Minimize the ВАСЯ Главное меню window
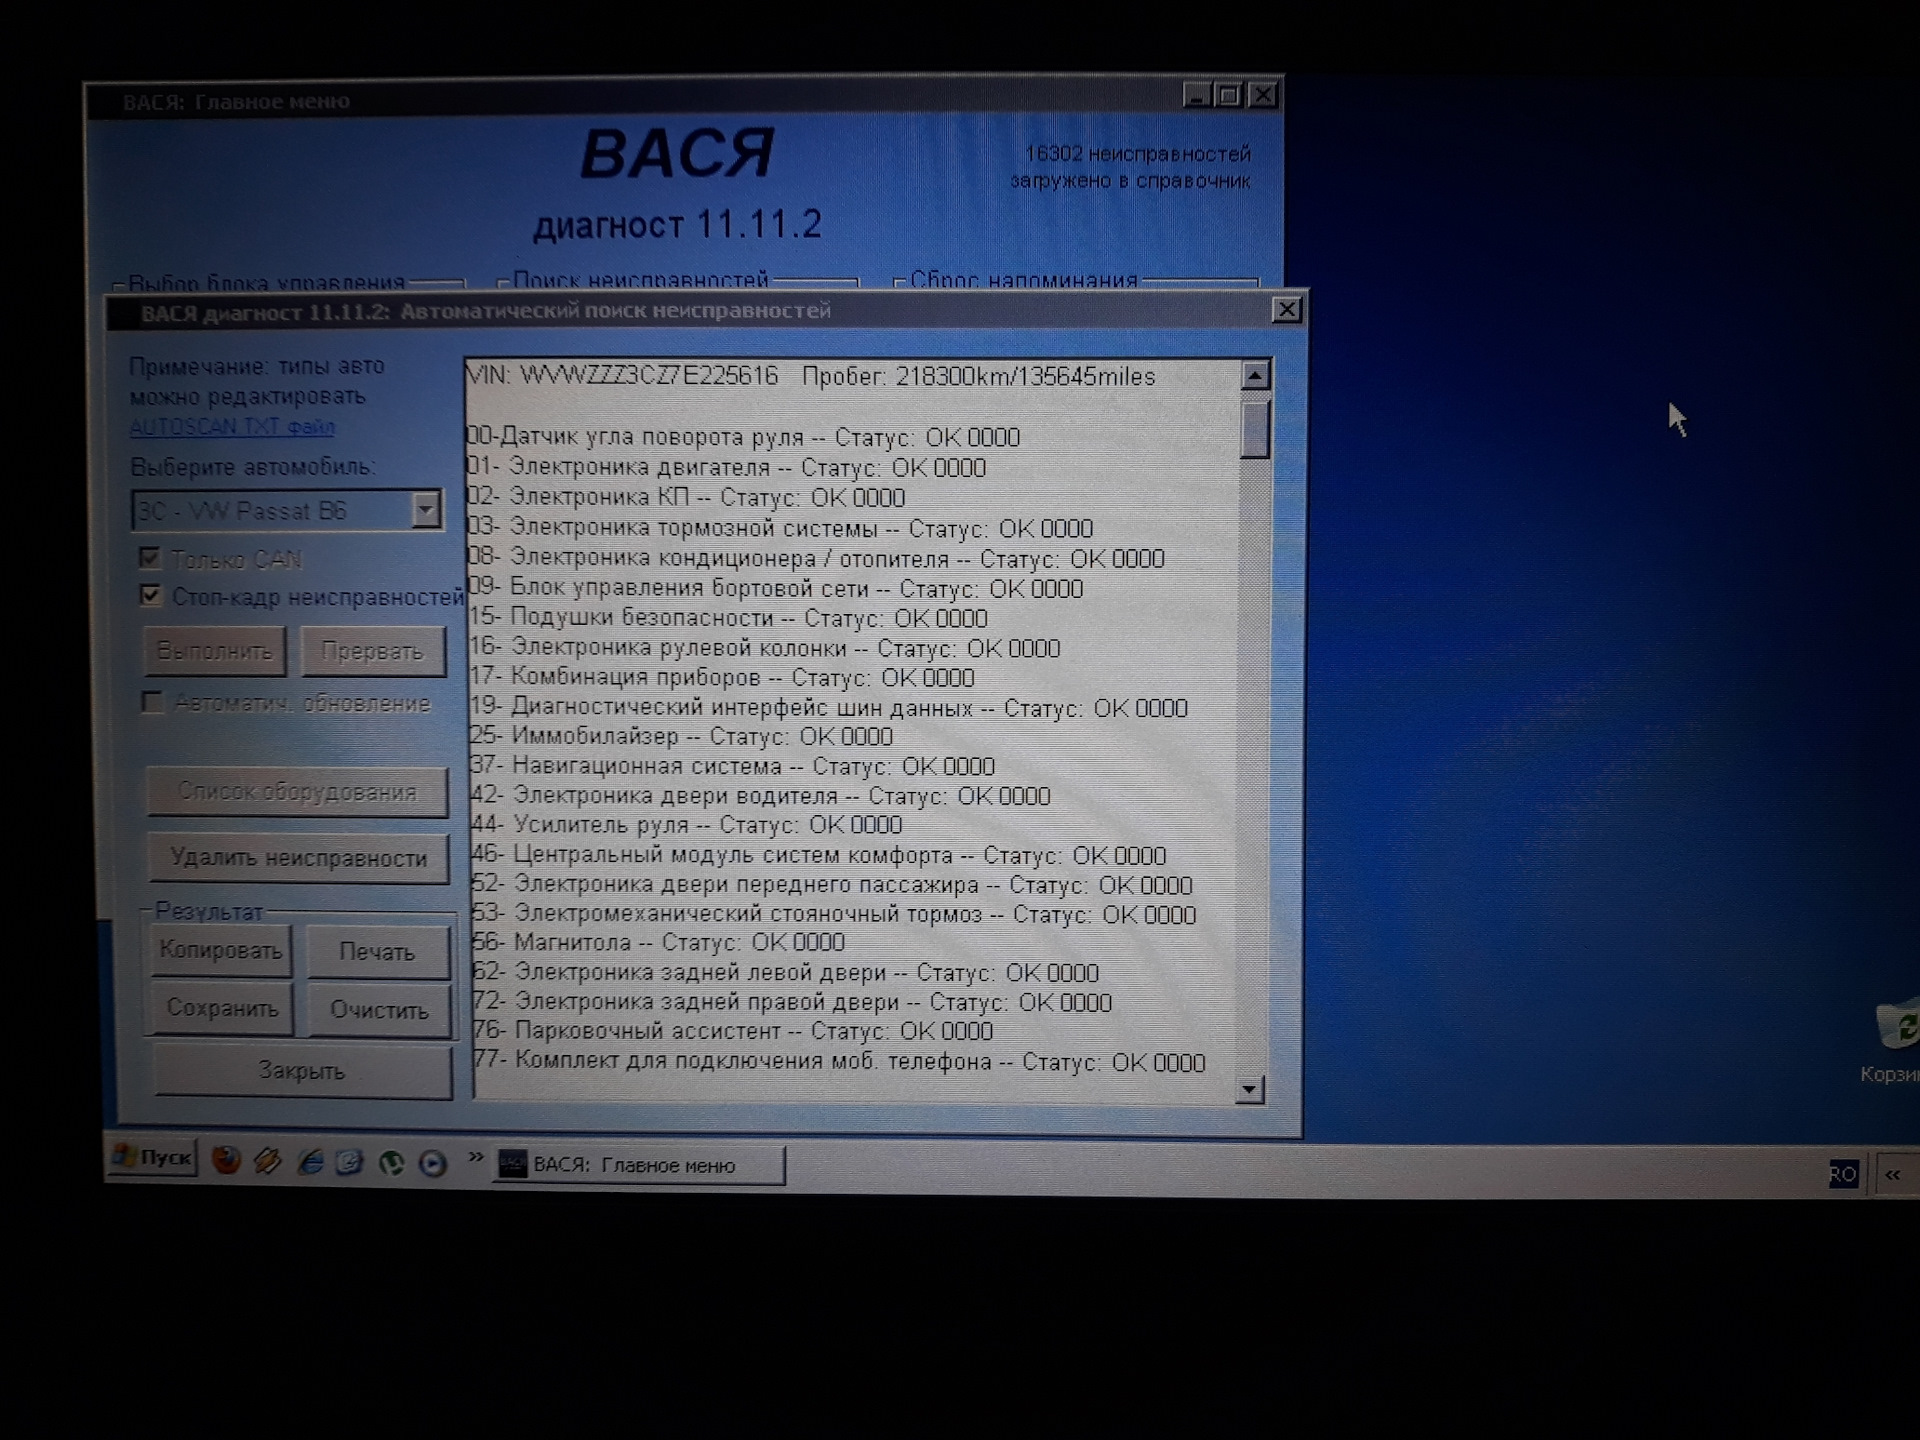Screen dimensions: 1920x1440 click(x=1197, y=95)
